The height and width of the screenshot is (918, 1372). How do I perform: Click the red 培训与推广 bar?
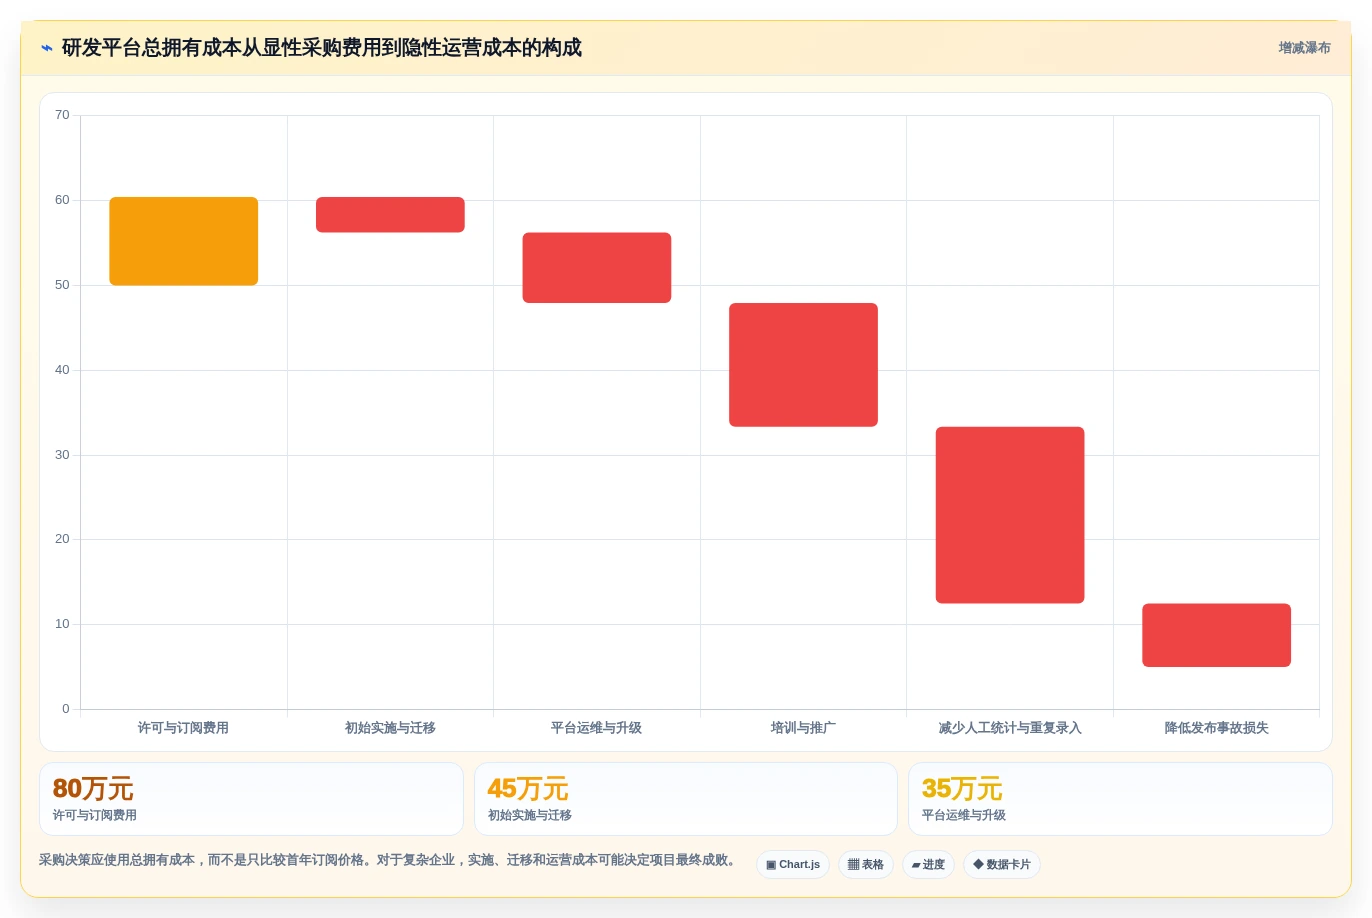coord(803,365)
